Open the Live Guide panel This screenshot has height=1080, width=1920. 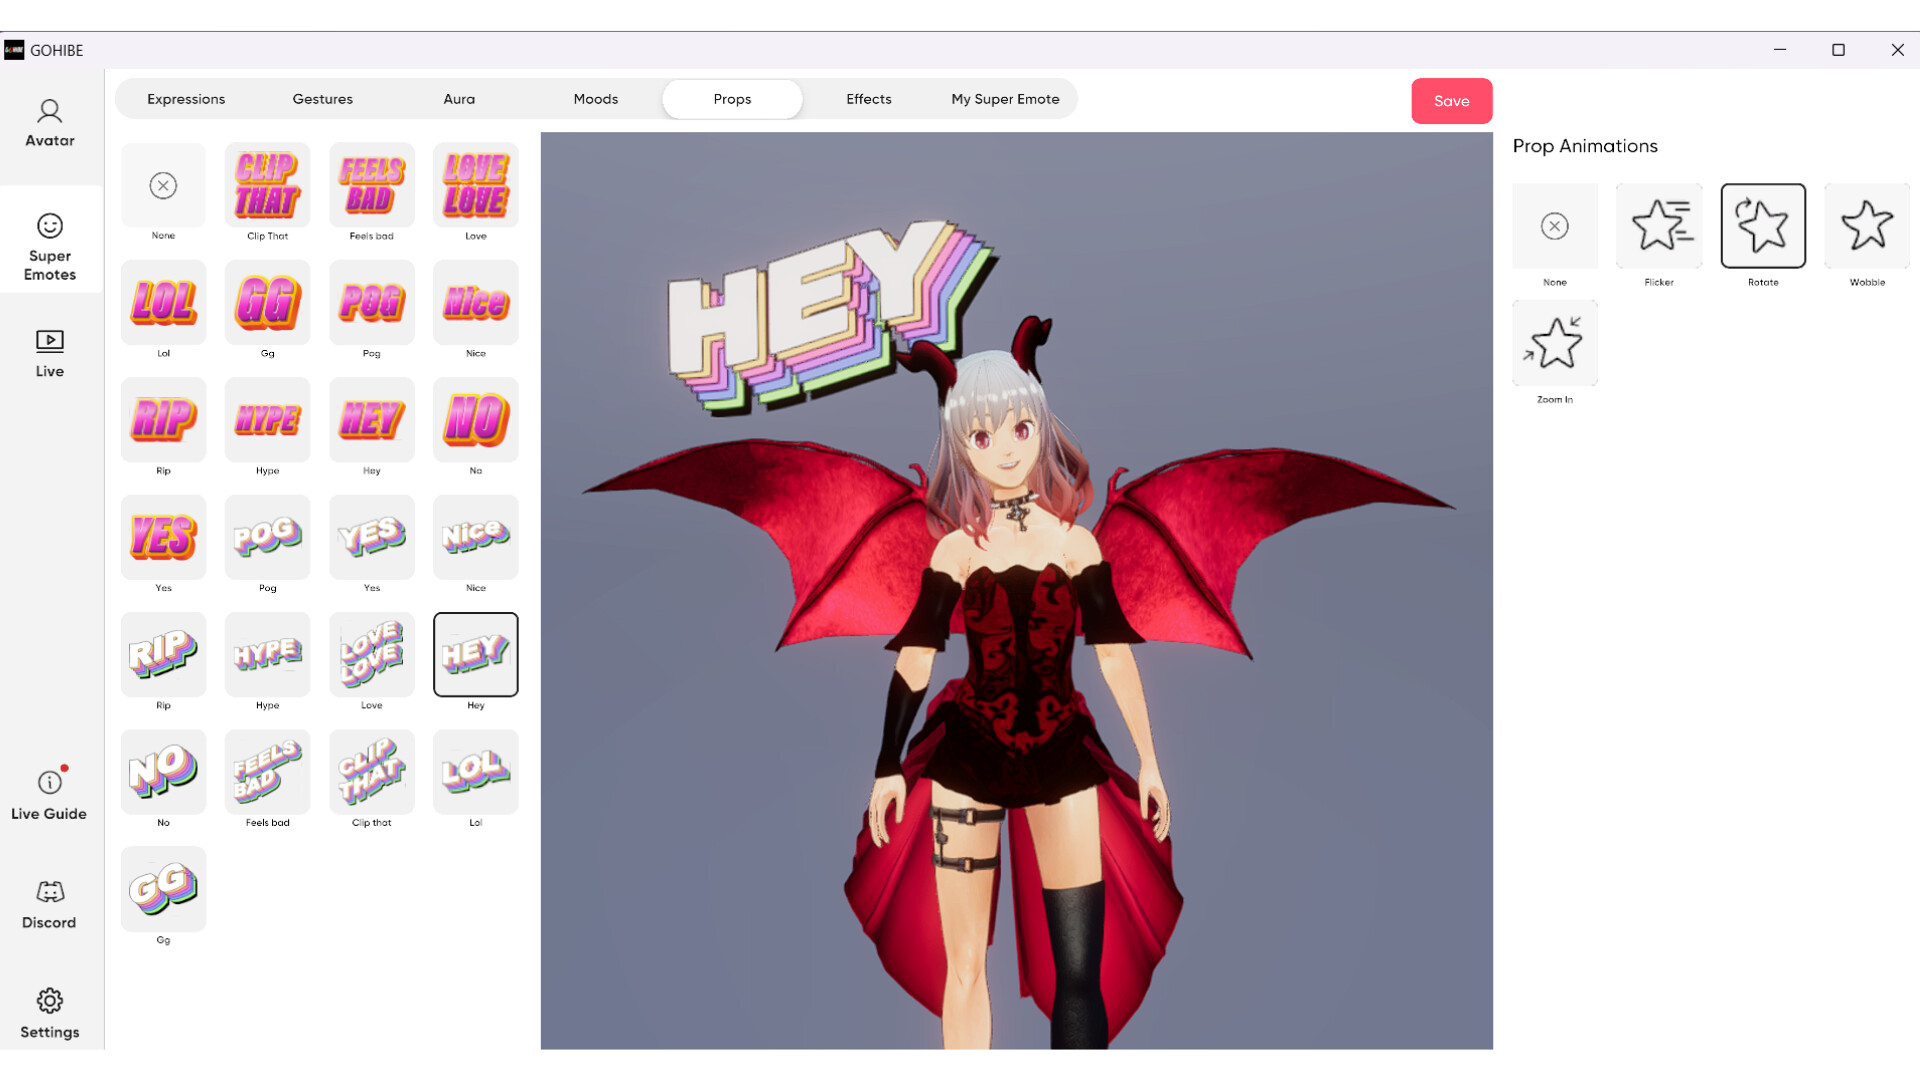click(48, 795)
